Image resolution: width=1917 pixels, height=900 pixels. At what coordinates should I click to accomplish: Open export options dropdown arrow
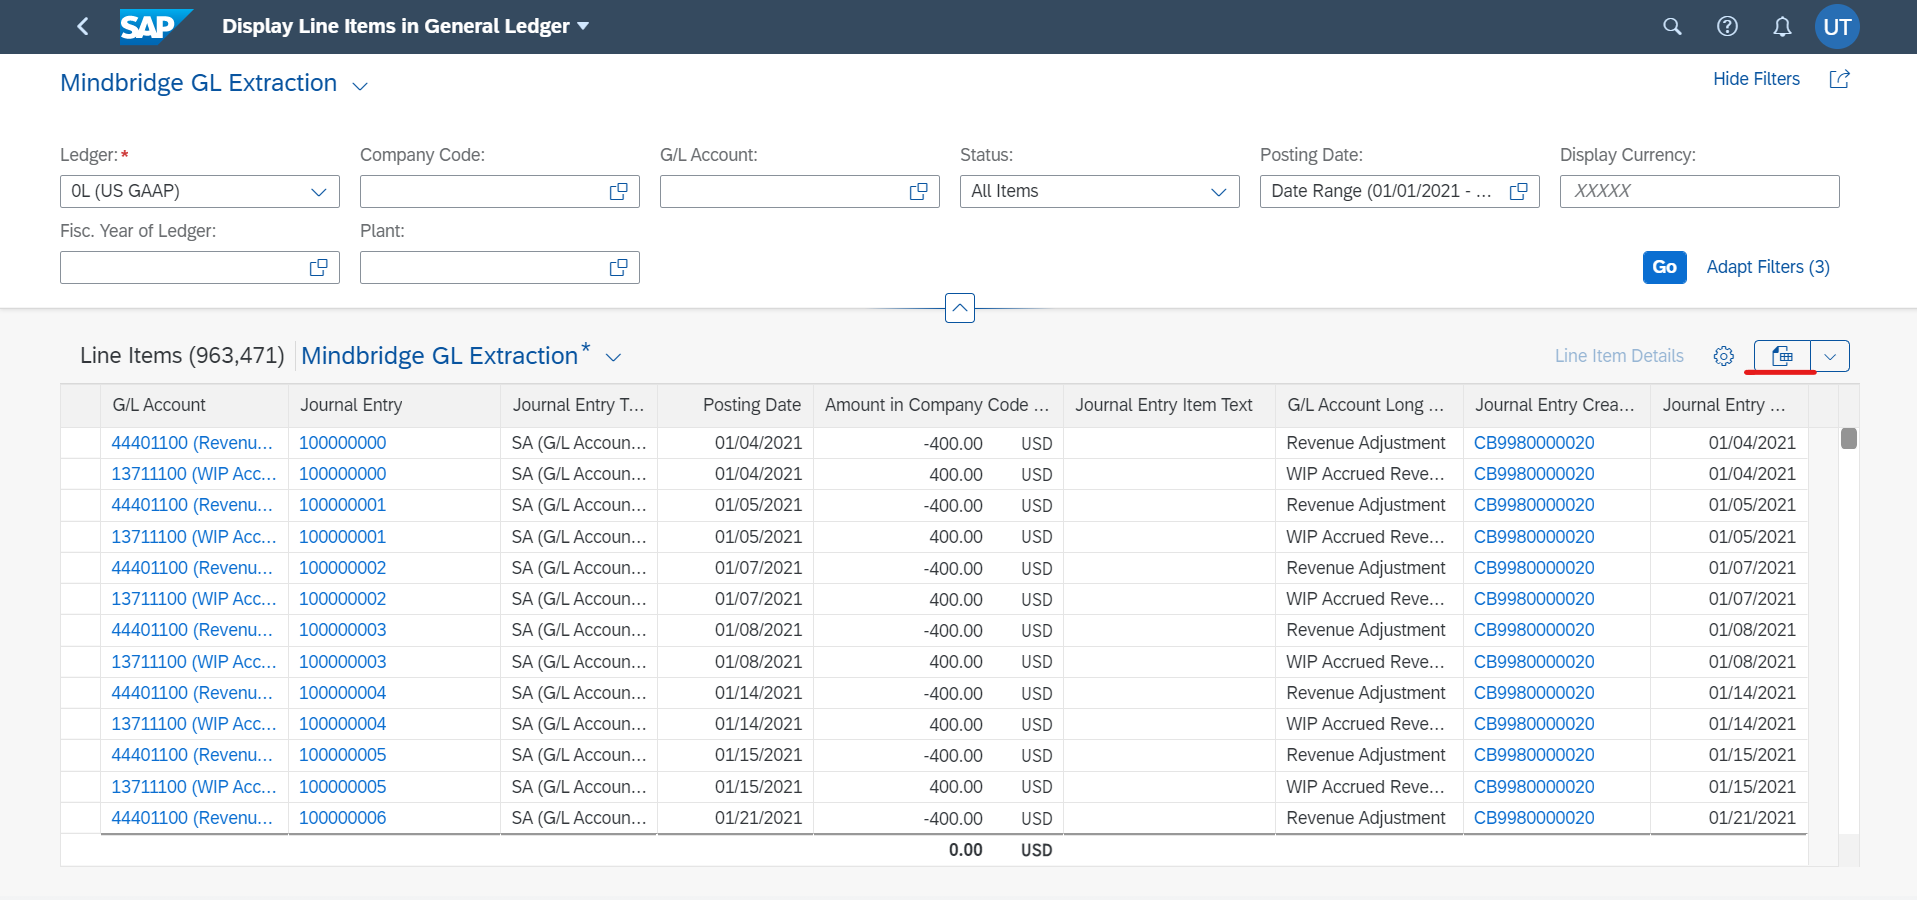(1830, 356)
